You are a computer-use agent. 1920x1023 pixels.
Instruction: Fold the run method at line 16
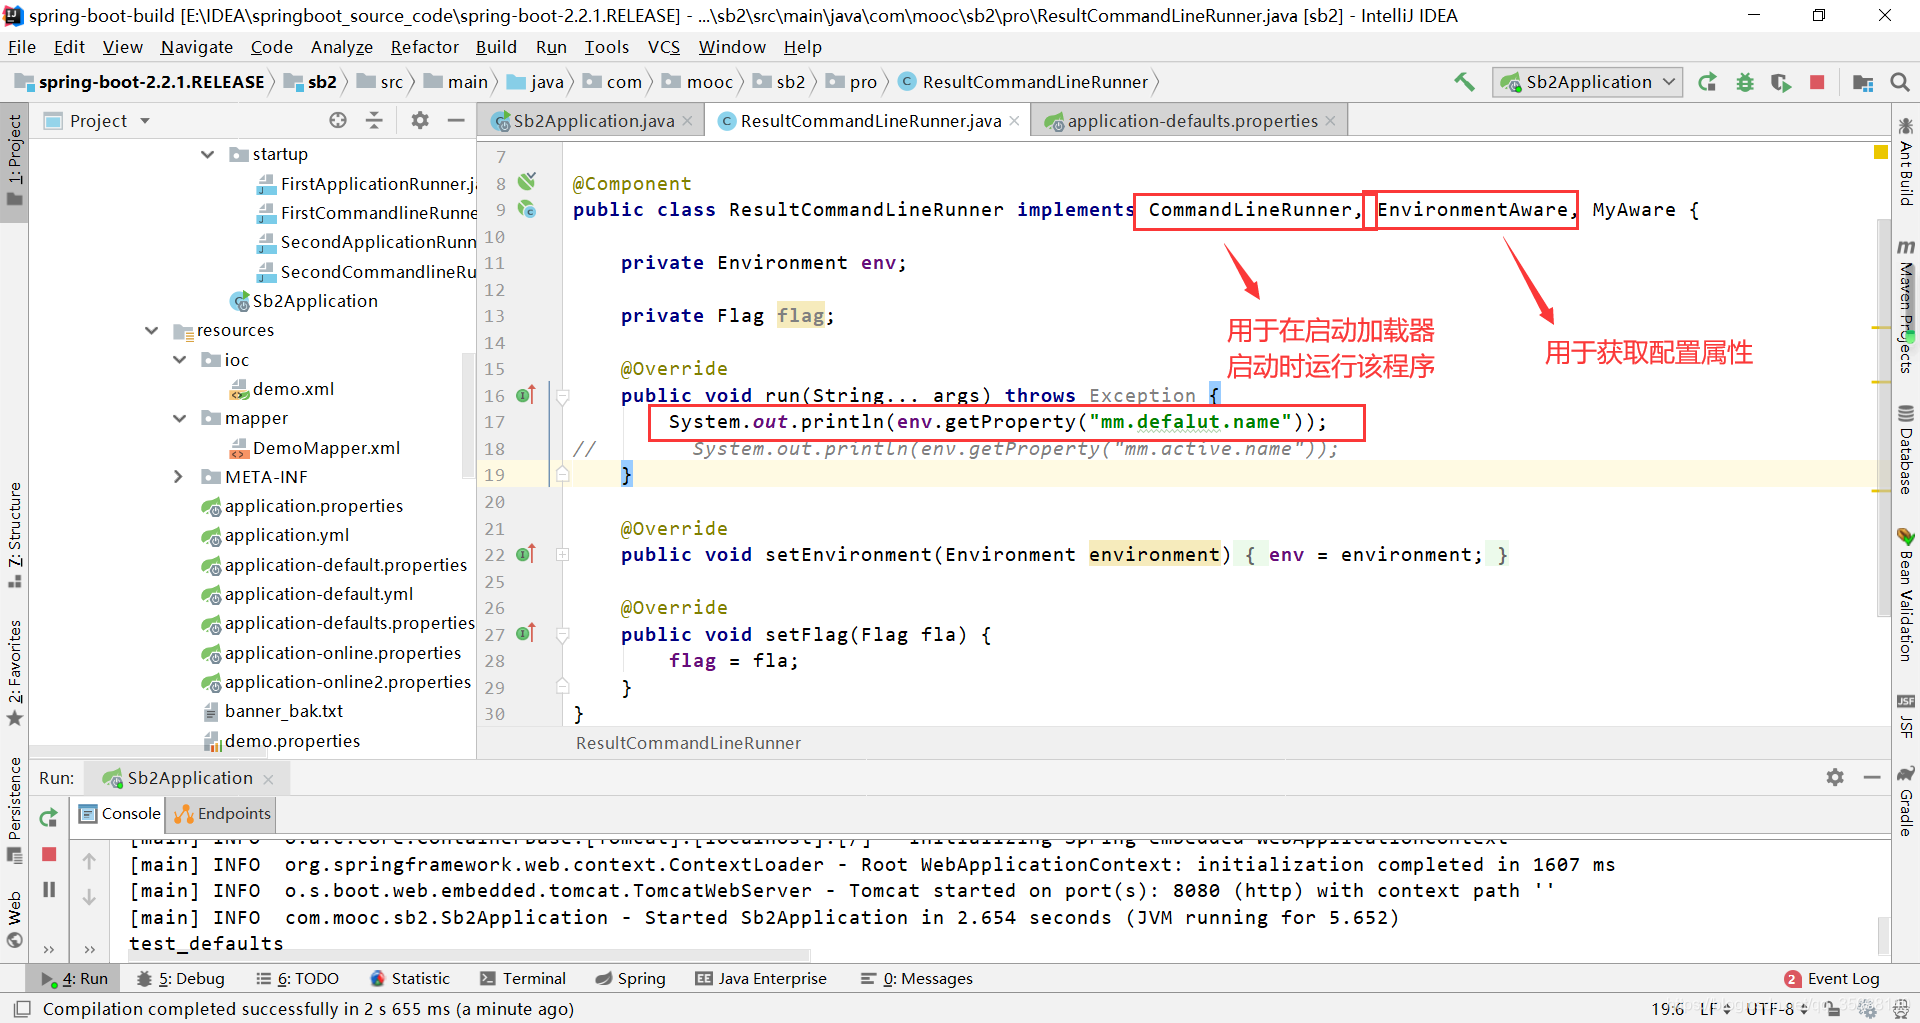(x=563, y=396)
